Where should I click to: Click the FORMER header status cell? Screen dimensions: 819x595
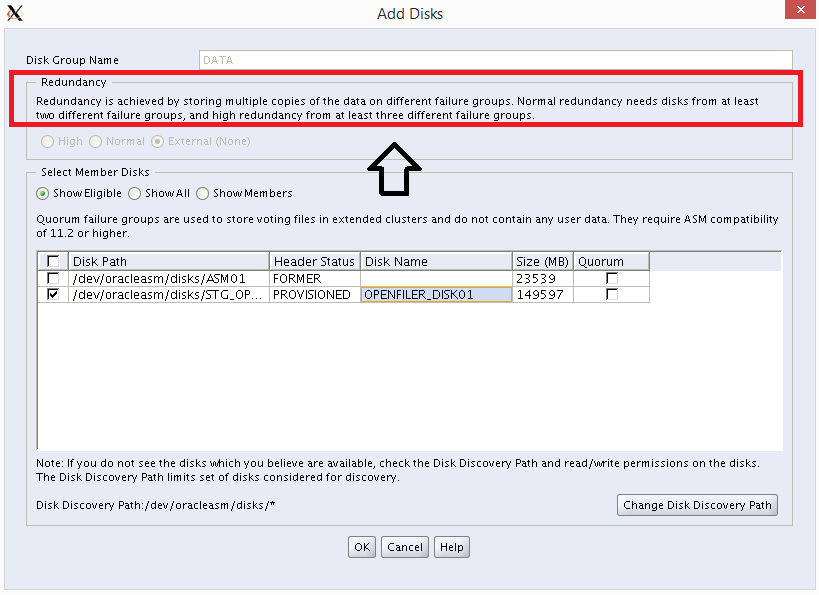[315, 278]
